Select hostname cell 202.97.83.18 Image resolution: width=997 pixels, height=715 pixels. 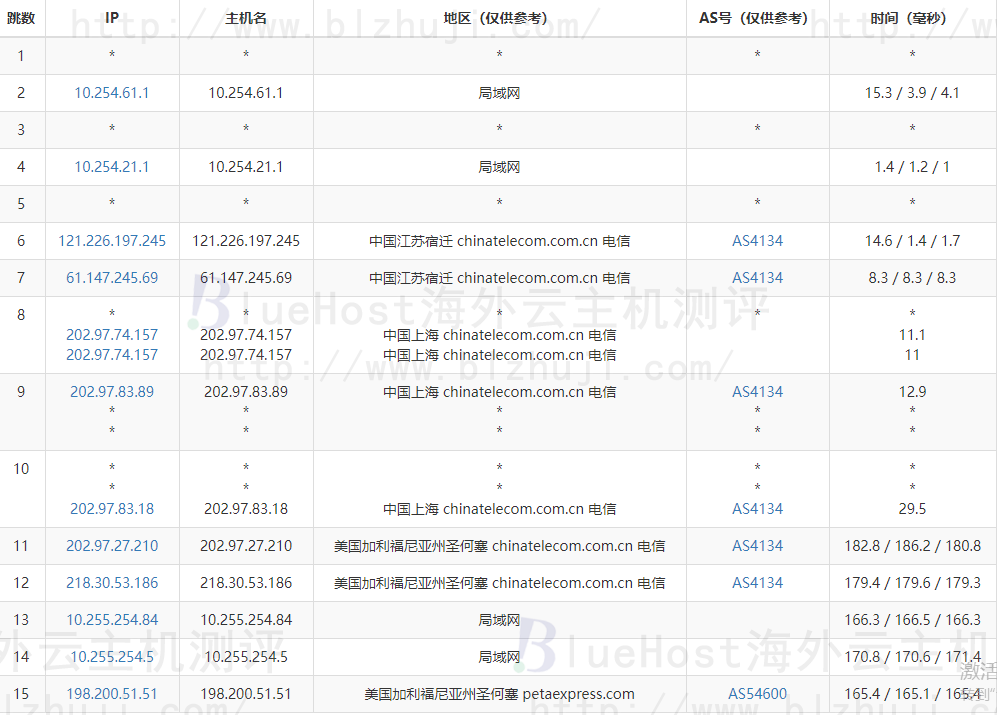pyautogui.click(x=246, y=508)
